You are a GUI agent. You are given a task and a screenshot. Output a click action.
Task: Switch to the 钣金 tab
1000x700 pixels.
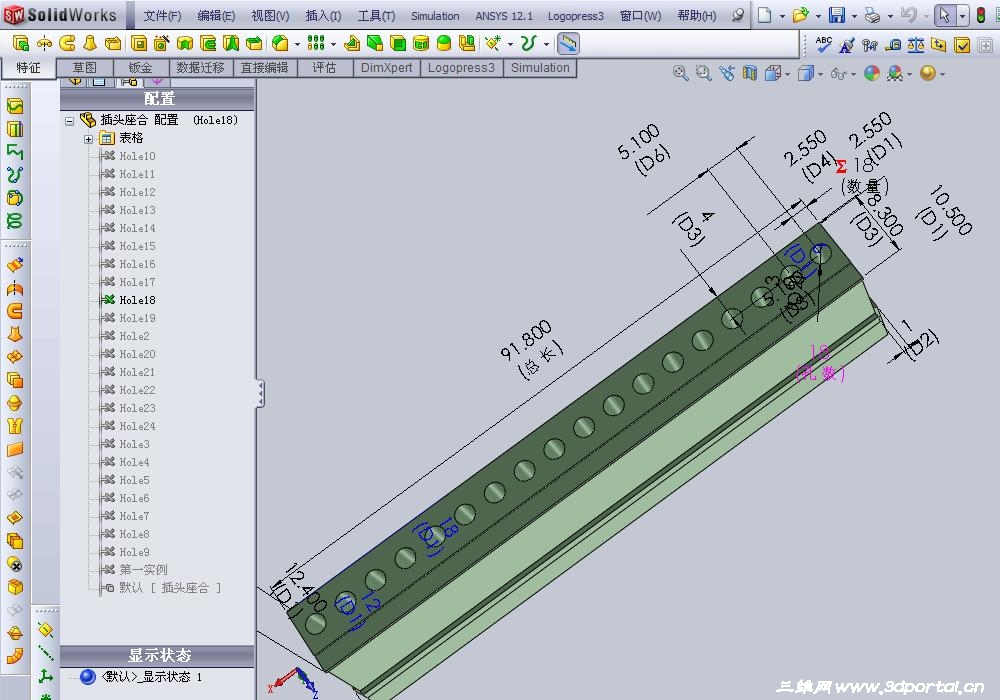(140, 68)
